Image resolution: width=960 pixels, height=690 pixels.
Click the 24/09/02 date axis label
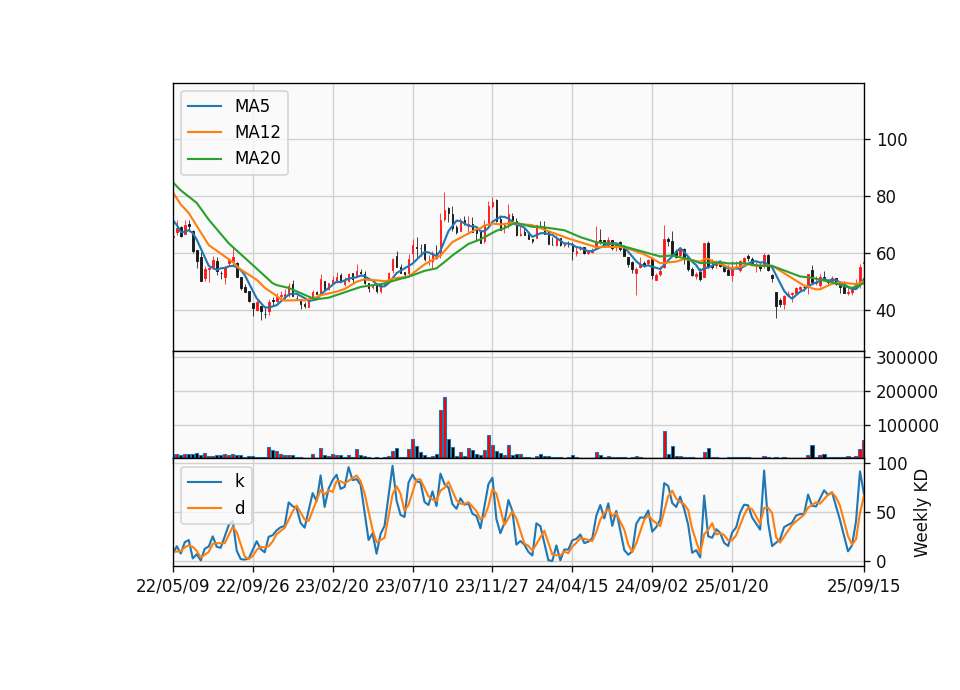tap(651, 586)
